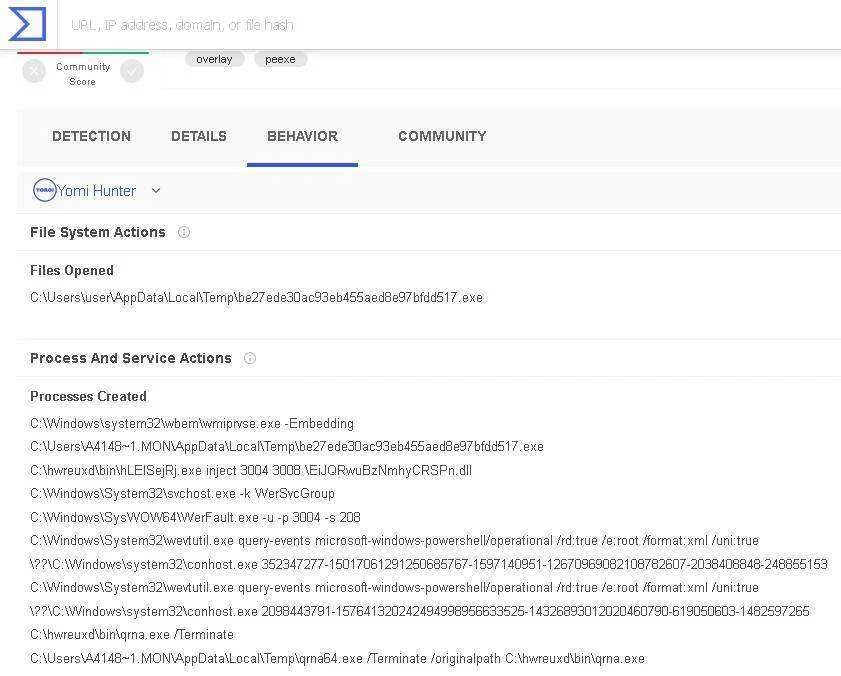Select the first wevtutil.exe query-events line
Screen dimensions: 841x676
[395, 540]
